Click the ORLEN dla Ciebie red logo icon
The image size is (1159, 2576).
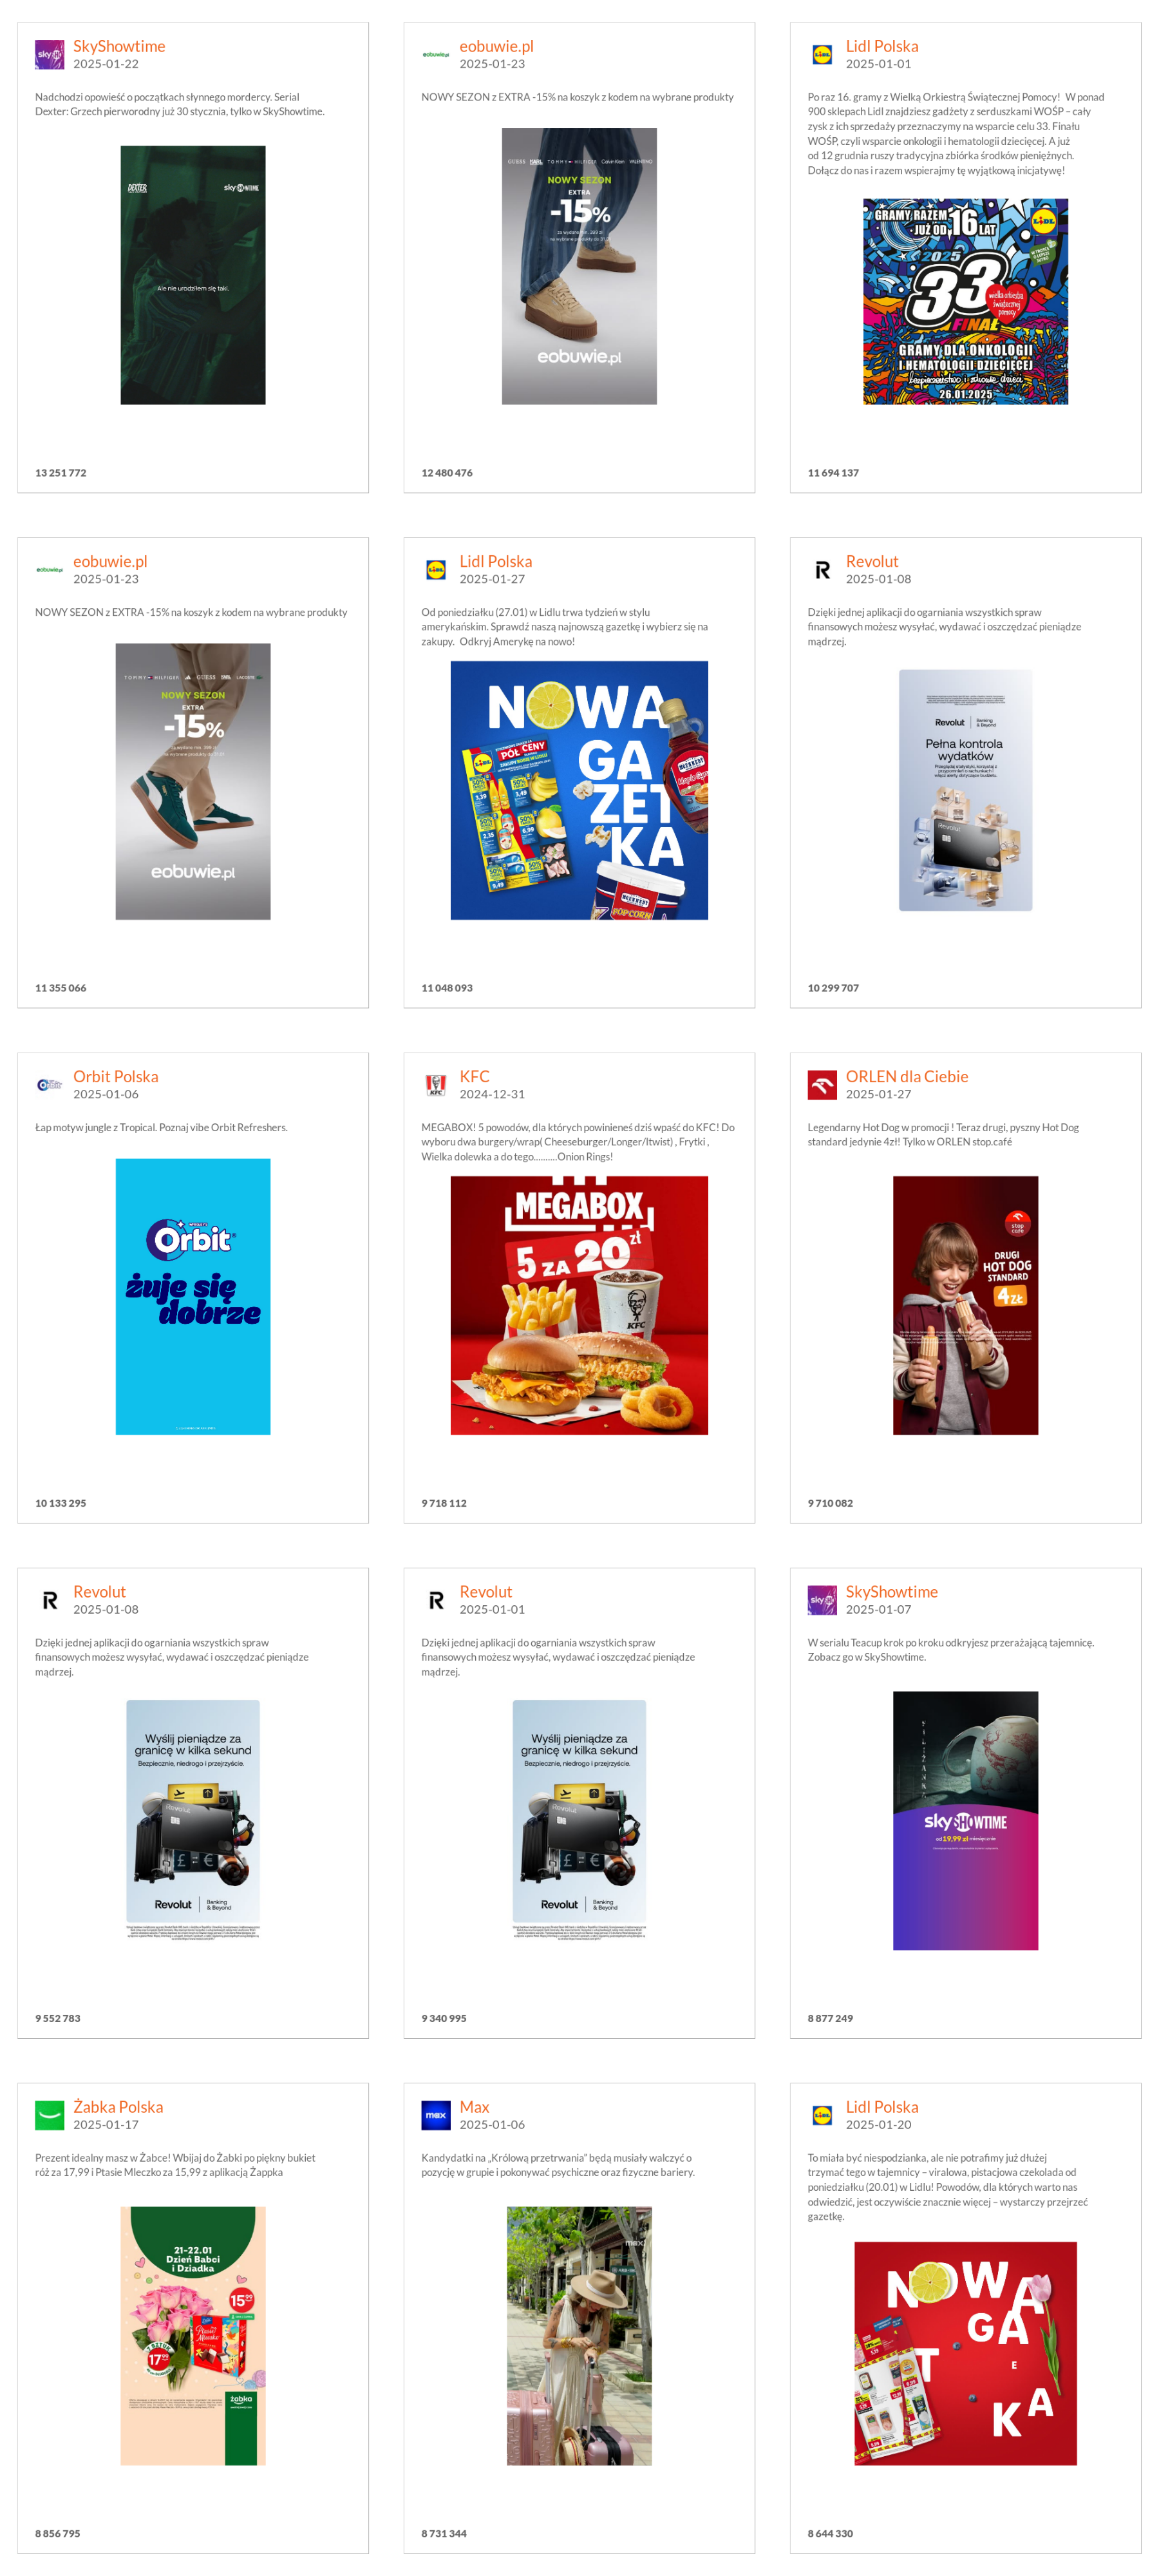(x=822, y=1084)
